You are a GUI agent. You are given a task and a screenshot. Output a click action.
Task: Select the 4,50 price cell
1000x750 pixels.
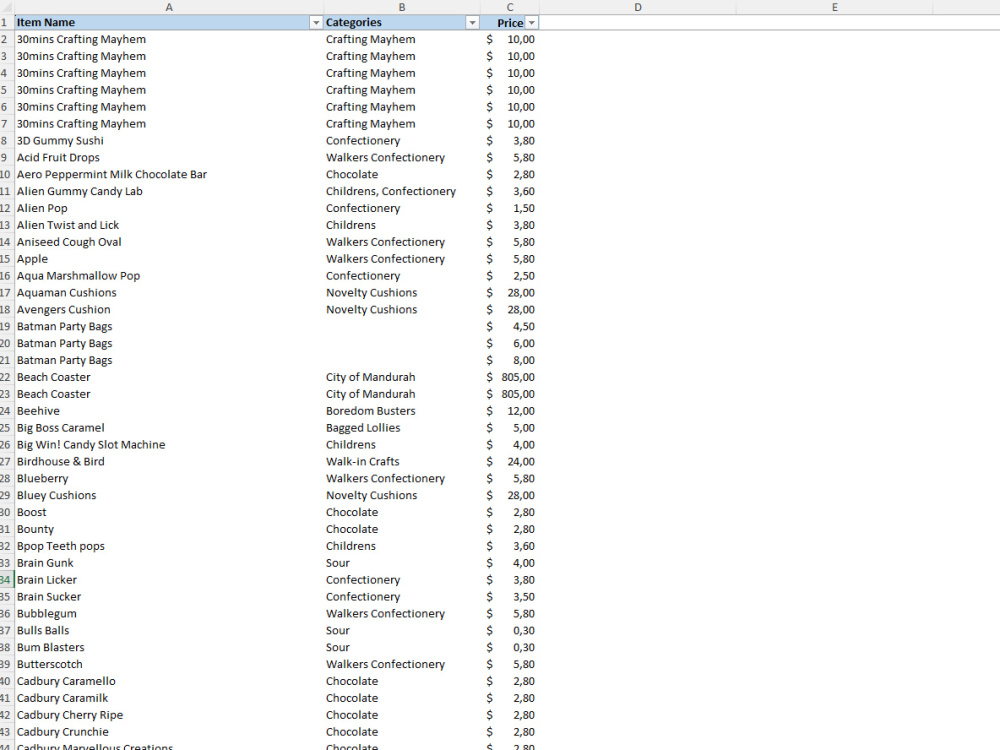tap(510, 327)
